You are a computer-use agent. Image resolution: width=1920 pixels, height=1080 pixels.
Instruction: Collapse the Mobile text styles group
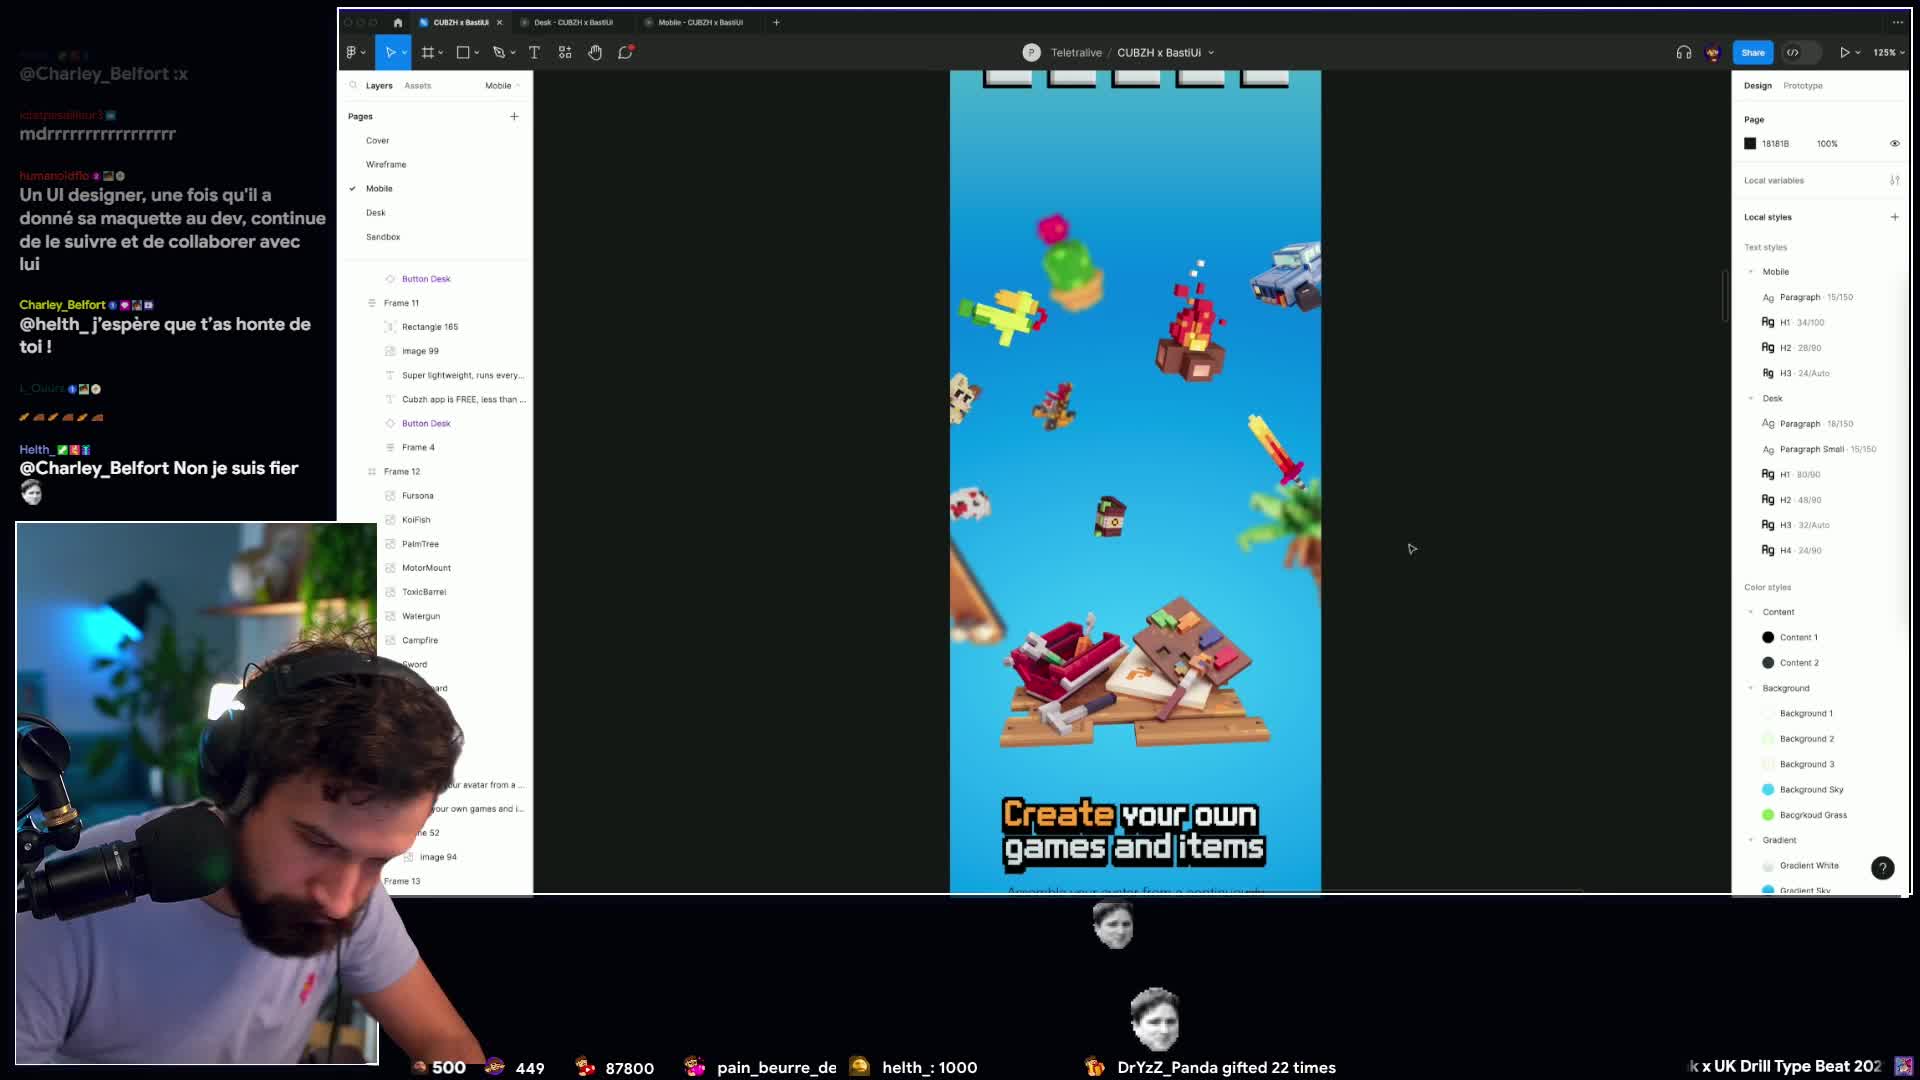(x=1750, y=272)
